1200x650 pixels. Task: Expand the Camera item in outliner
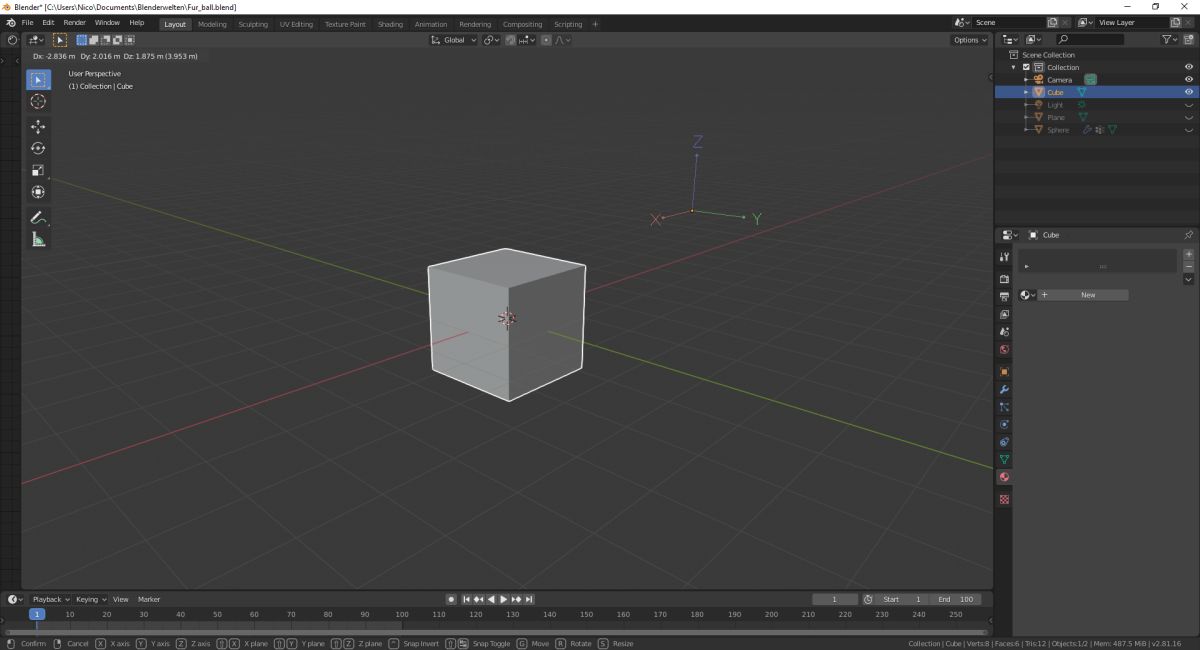pyautogui.click(x=1026, y=80)
